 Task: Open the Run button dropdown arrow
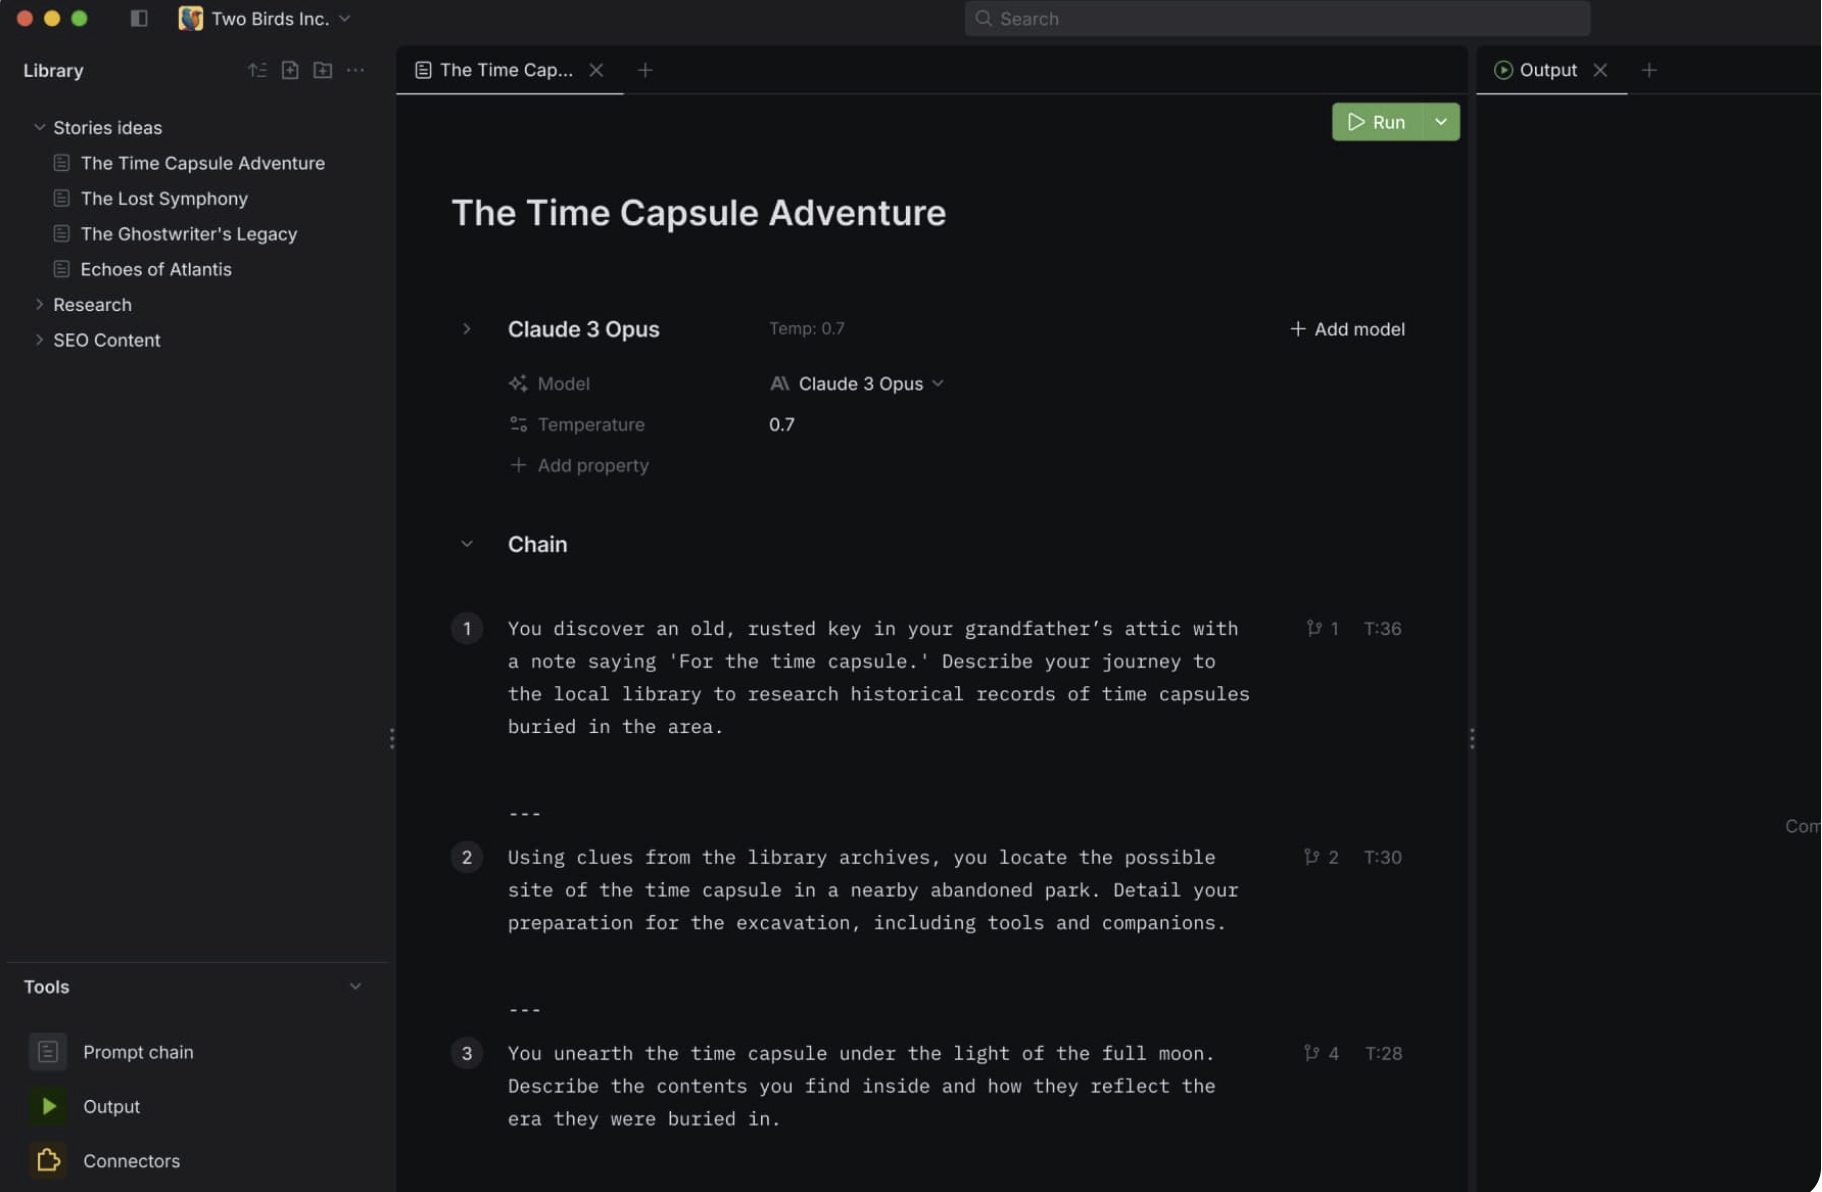(x=1441, y=122)
